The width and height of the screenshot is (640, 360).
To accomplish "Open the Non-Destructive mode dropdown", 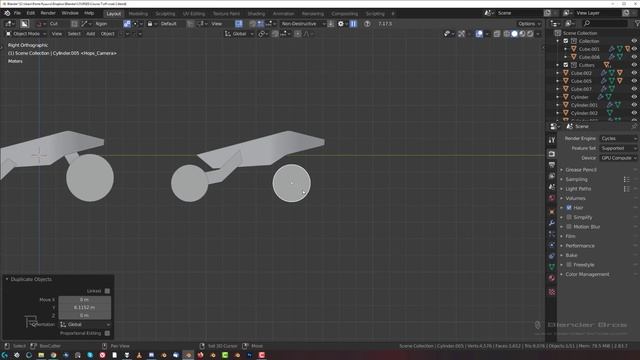I will (303, 24).
